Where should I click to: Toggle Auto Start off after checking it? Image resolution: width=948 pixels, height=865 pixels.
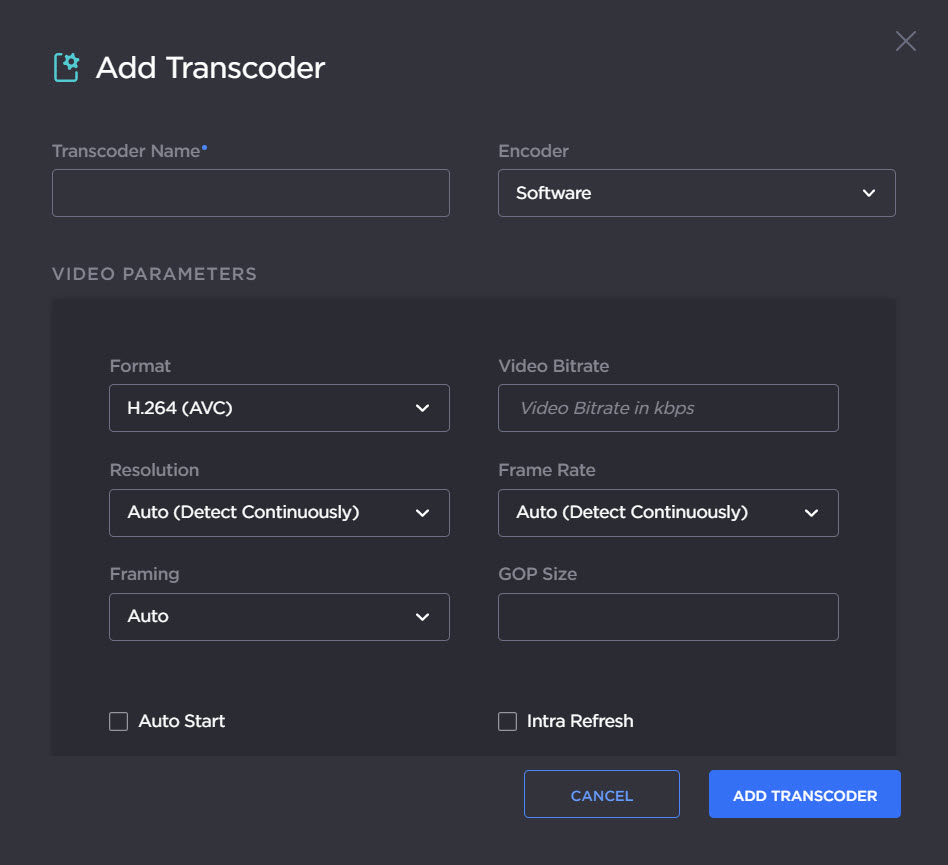pyautogui.click(x=118, y=721)
